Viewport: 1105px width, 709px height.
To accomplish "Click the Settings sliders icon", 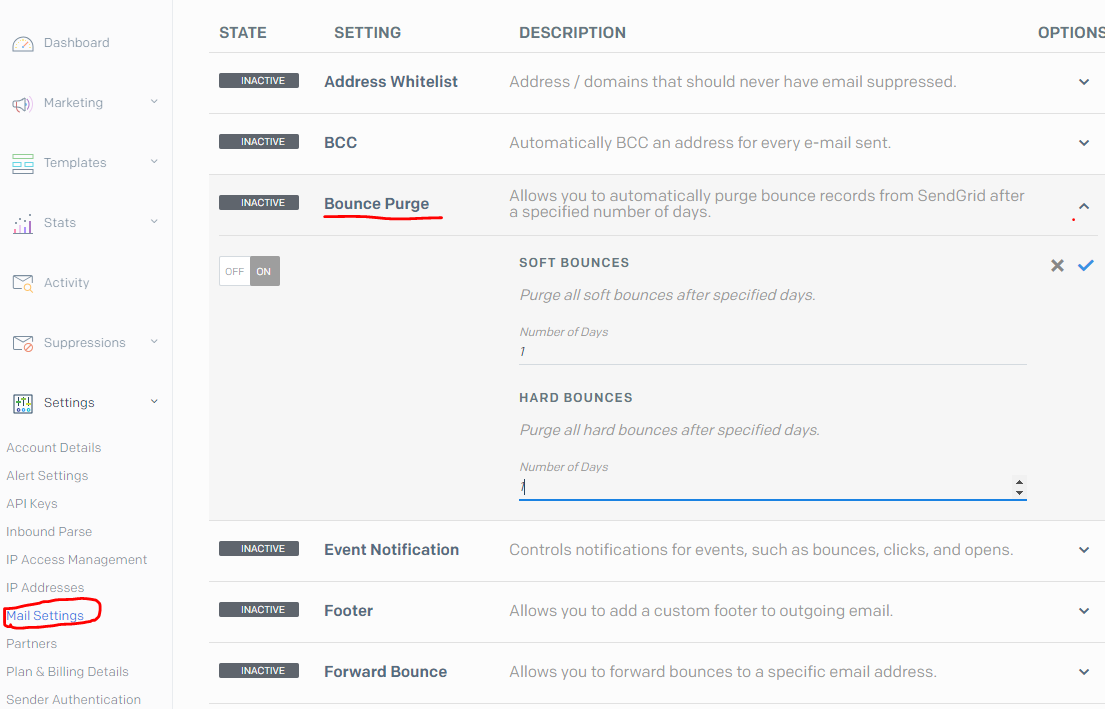I will (23, 404).
